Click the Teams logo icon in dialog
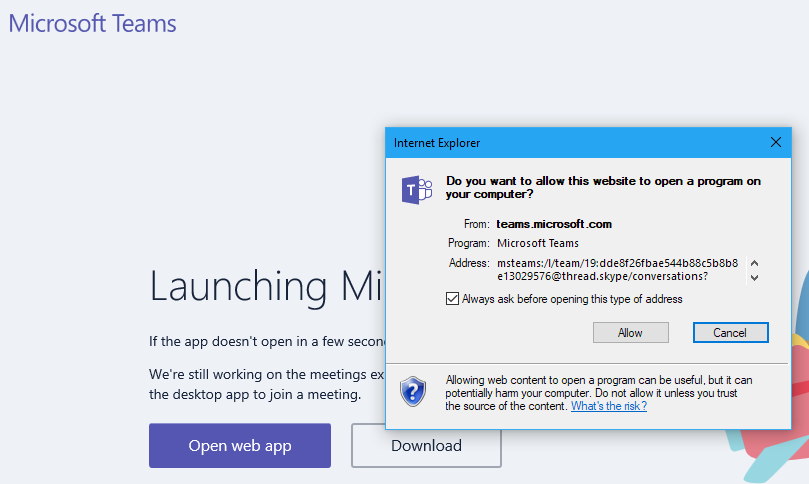 click(x=416, y=190)
